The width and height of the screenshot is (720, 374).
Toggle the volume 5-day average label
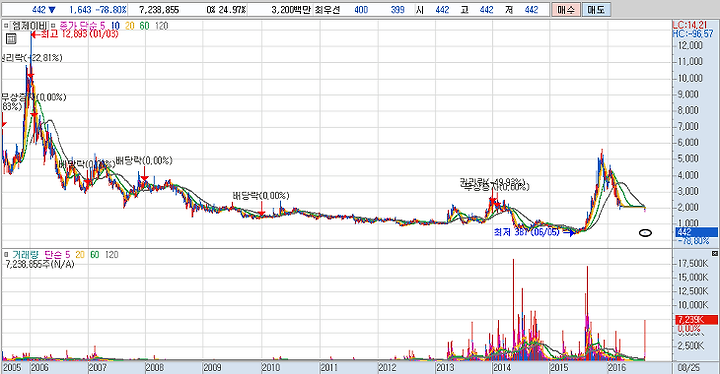68,255
